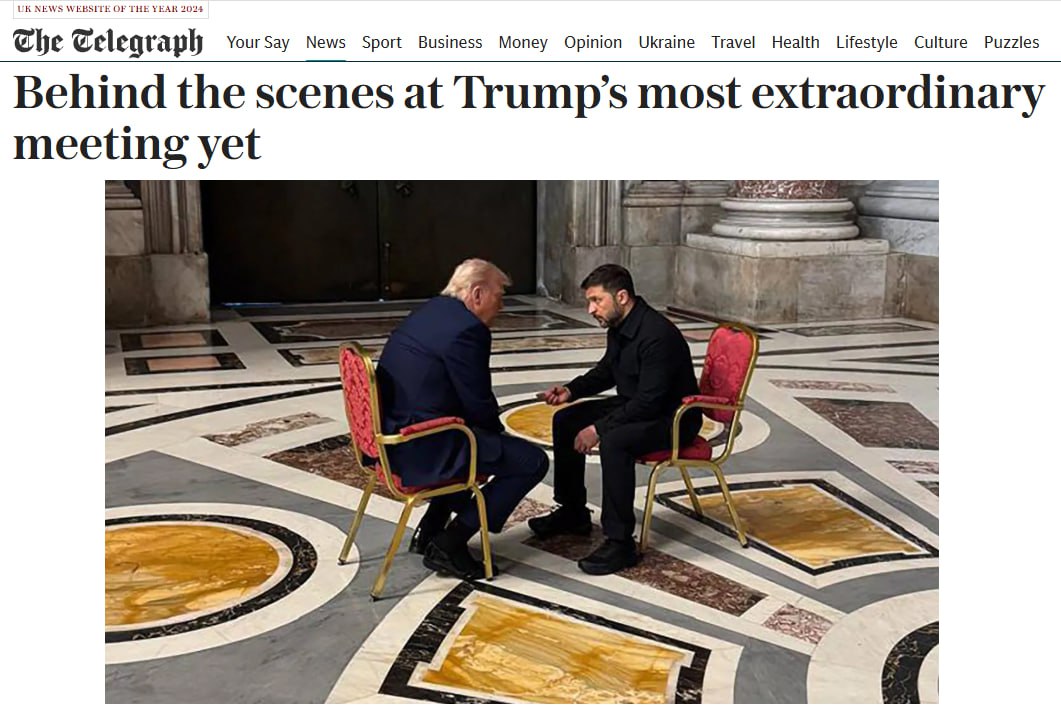Go to the News section
The image size is (1061, 714).
click(325, 42)
